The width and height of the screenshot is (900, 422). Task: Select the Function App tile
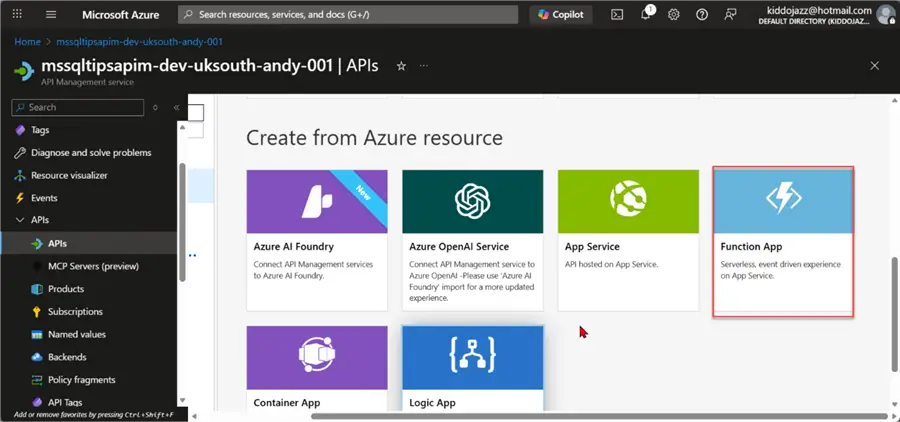click(x=783, y=241)
